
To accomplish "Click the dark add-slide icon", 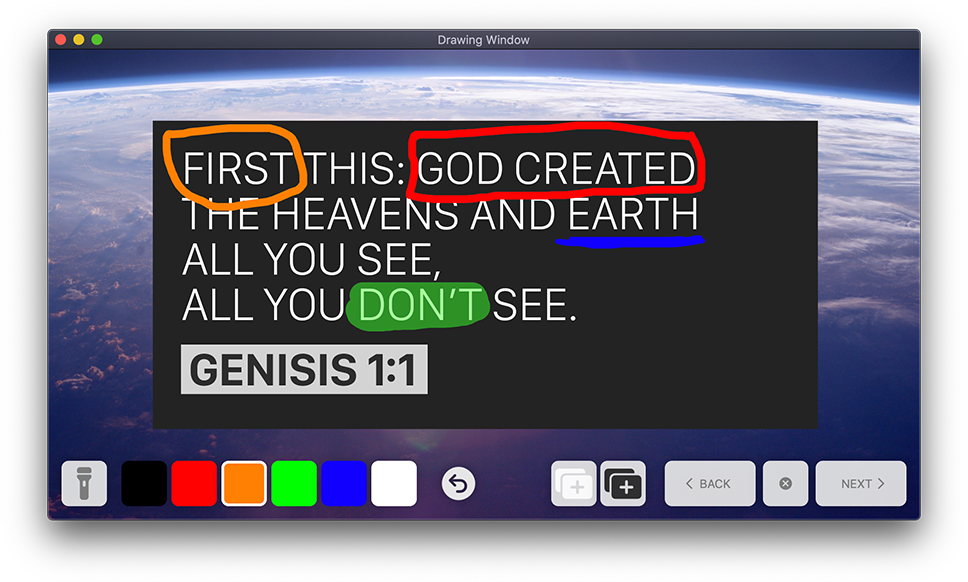I will (x=623, y=483).
